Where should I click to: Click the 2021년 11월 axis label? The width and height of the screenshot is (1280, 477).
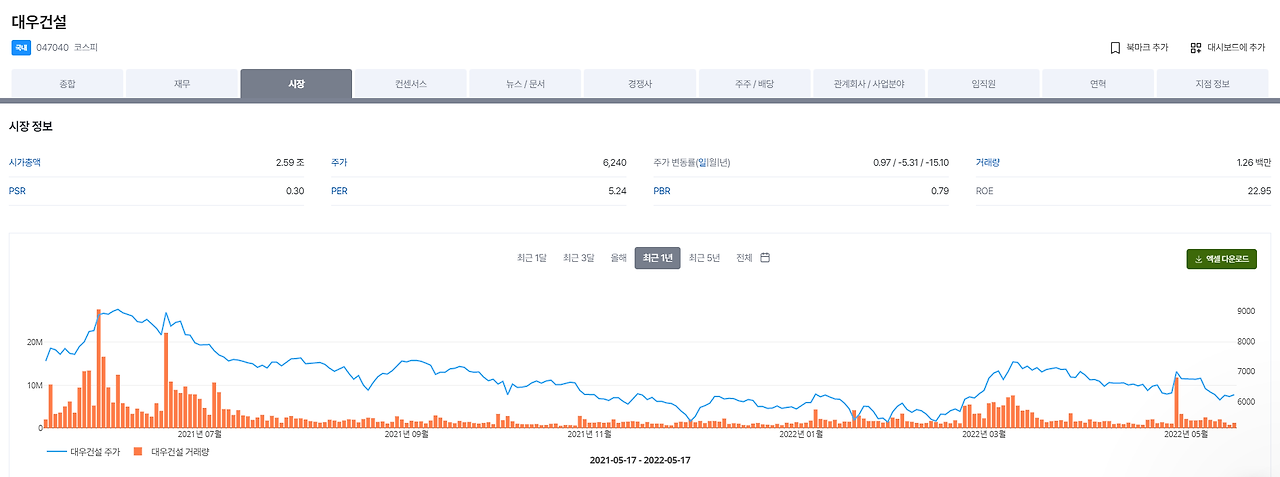(589, 434)
